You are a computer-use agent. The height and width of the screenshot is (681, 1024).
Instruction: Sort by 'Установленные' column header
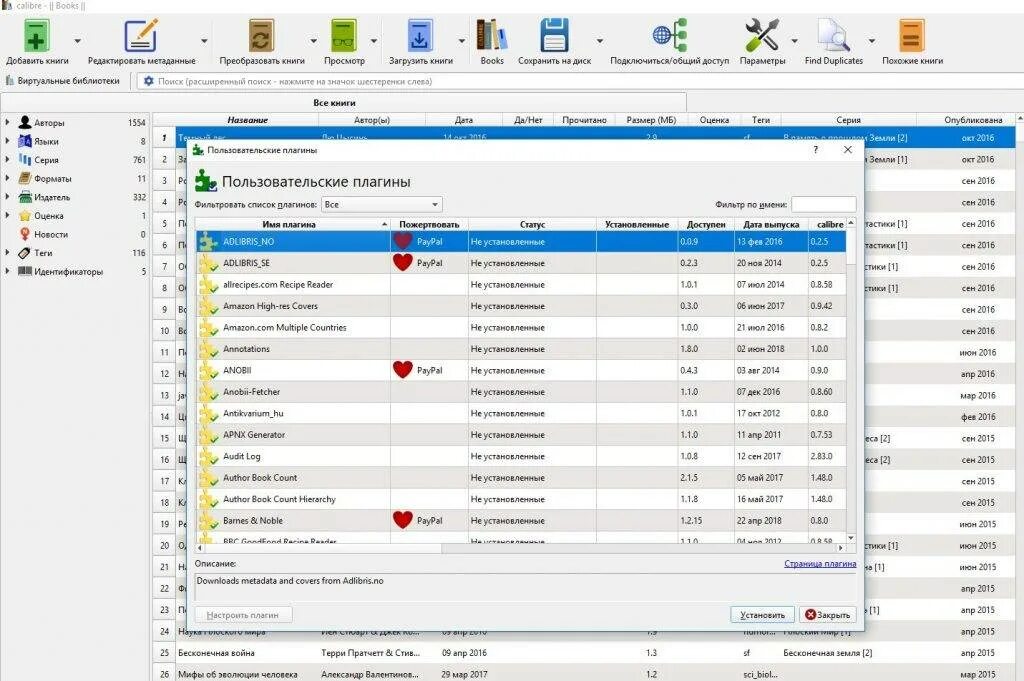click(637, 224)
